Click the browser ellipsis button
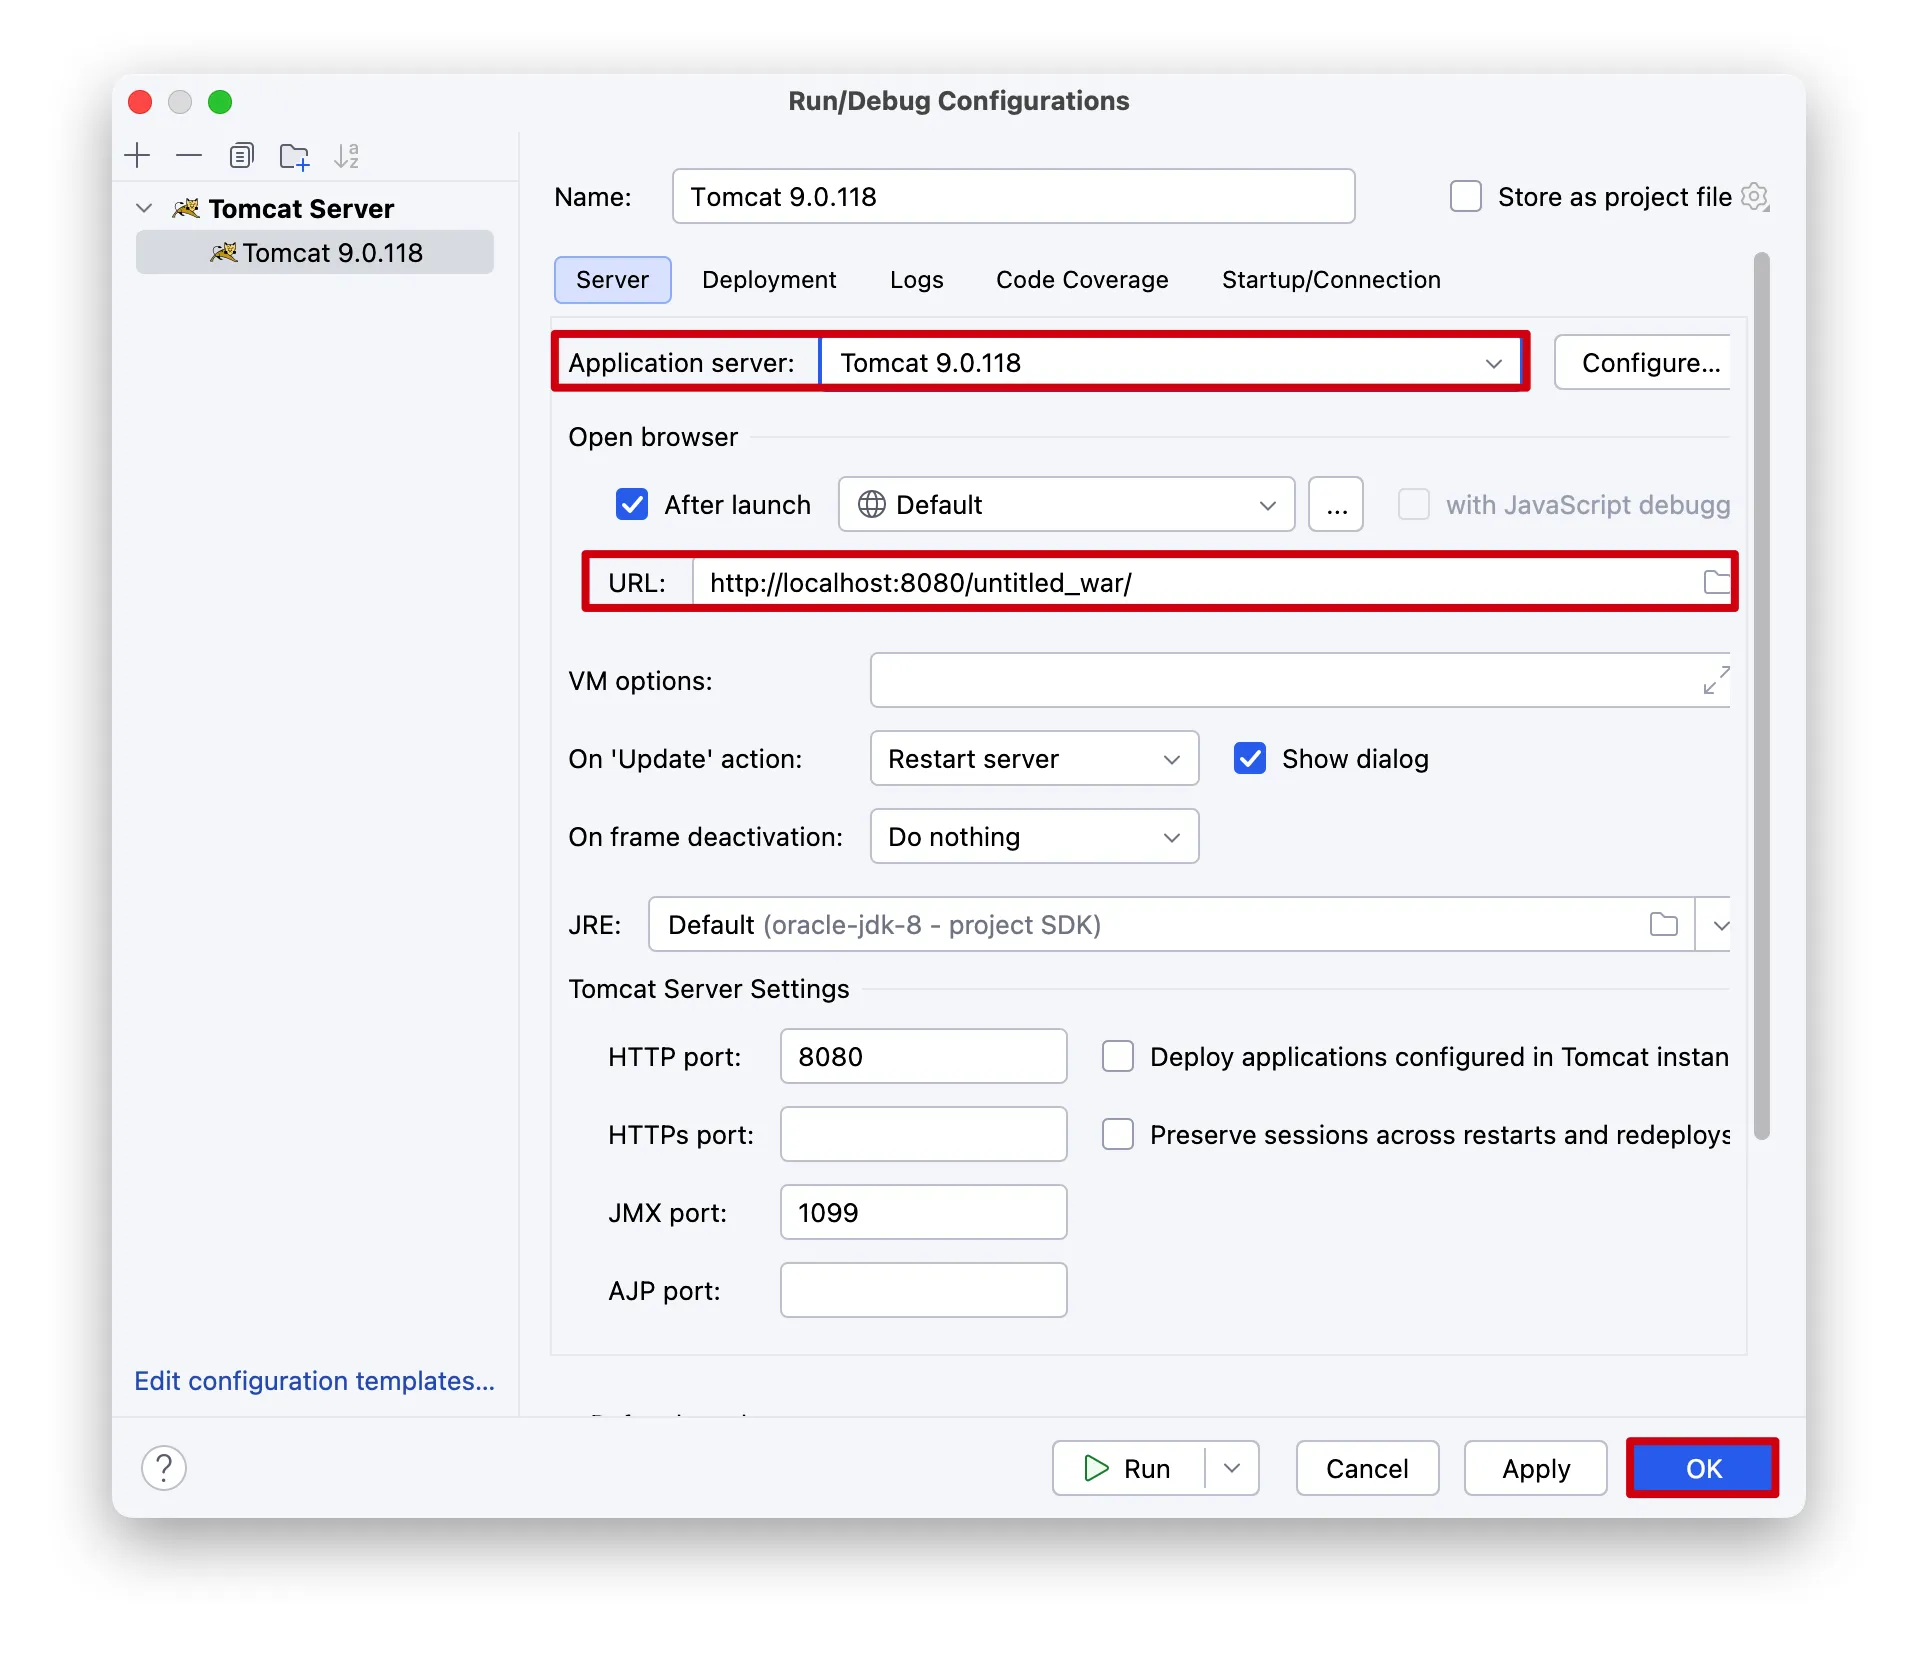1918x1668 pixels. click(1336, 505)
